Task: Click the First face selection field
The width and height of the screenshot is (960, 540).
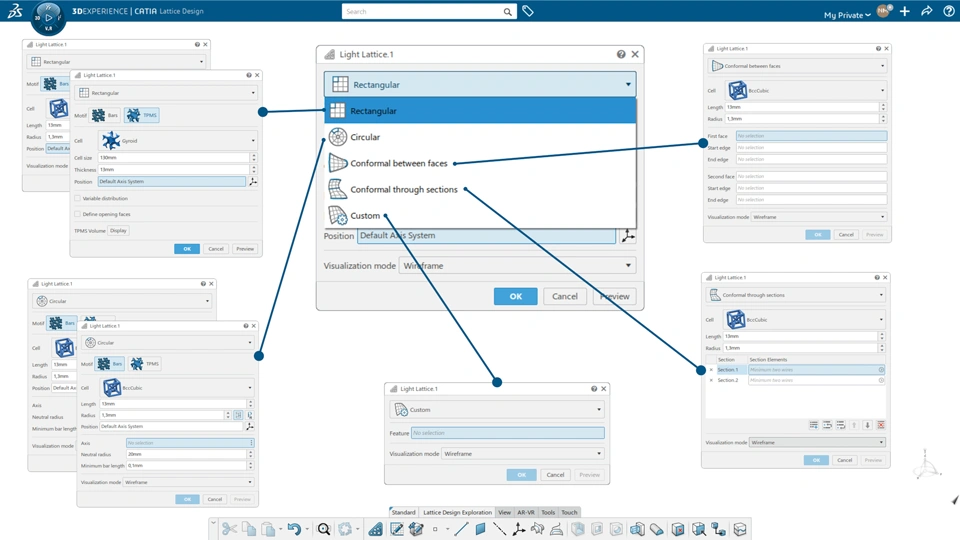Action: (811, 136)
